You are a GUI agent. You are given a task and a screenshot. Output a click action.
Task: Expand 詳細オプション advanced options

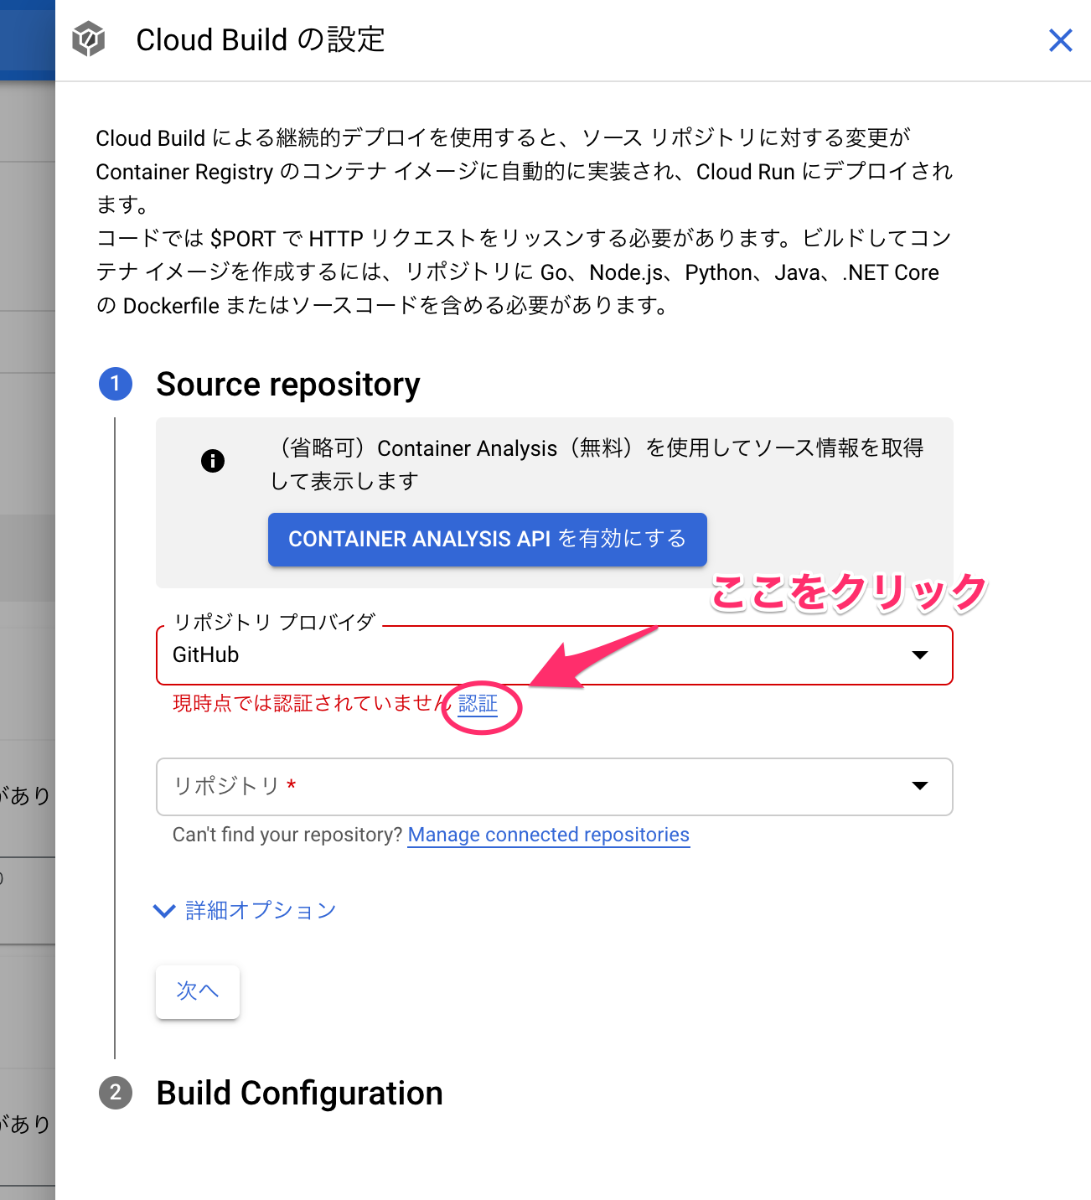(x=245, y=910)
